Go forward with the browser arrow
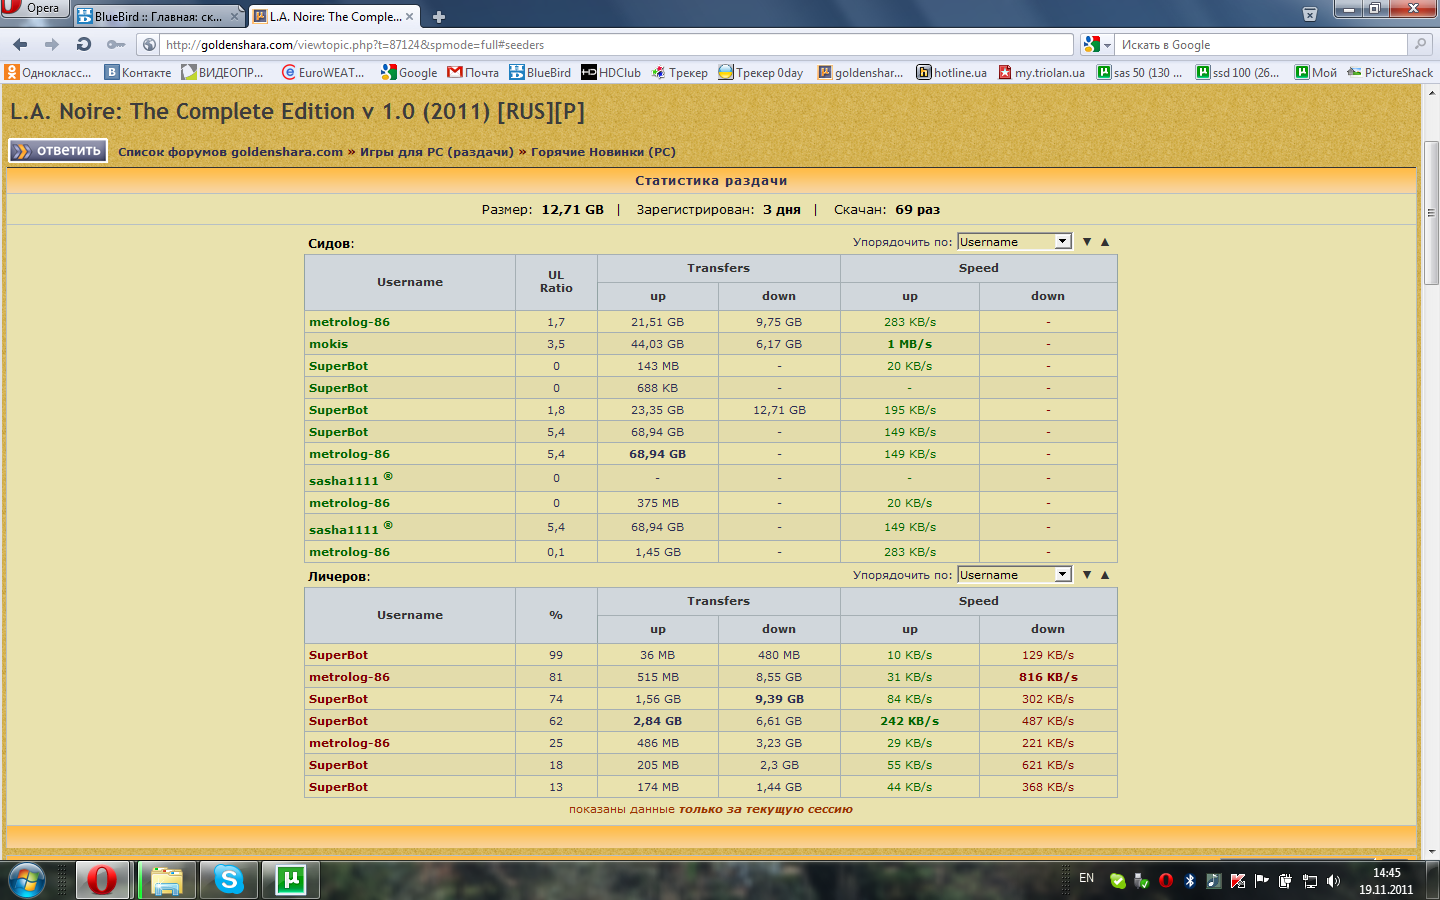Image resolution: width=1440 pixels, height=900 pixels. (52, 44)
